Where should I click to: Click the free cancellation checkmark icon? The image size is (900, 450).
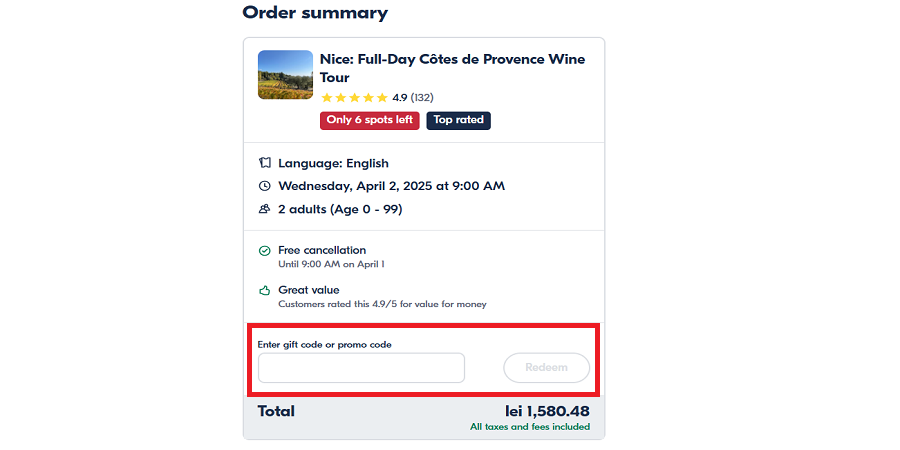tap(265, 251)
